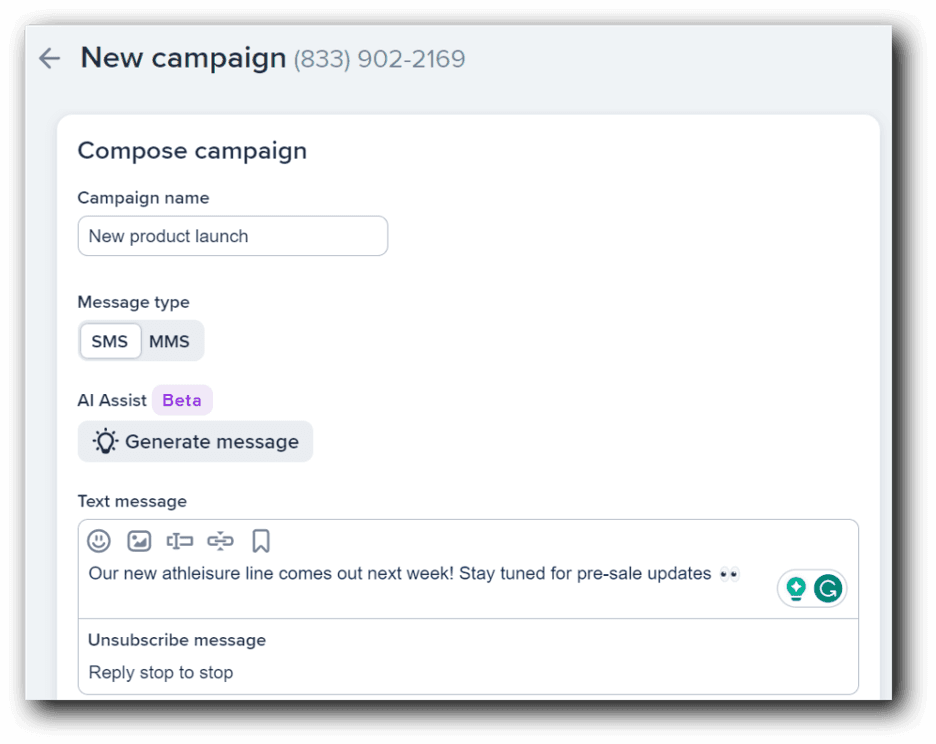Click the AI Assist Beta badge
This screenshot has width=936, height=744.
tap(182, 400)
